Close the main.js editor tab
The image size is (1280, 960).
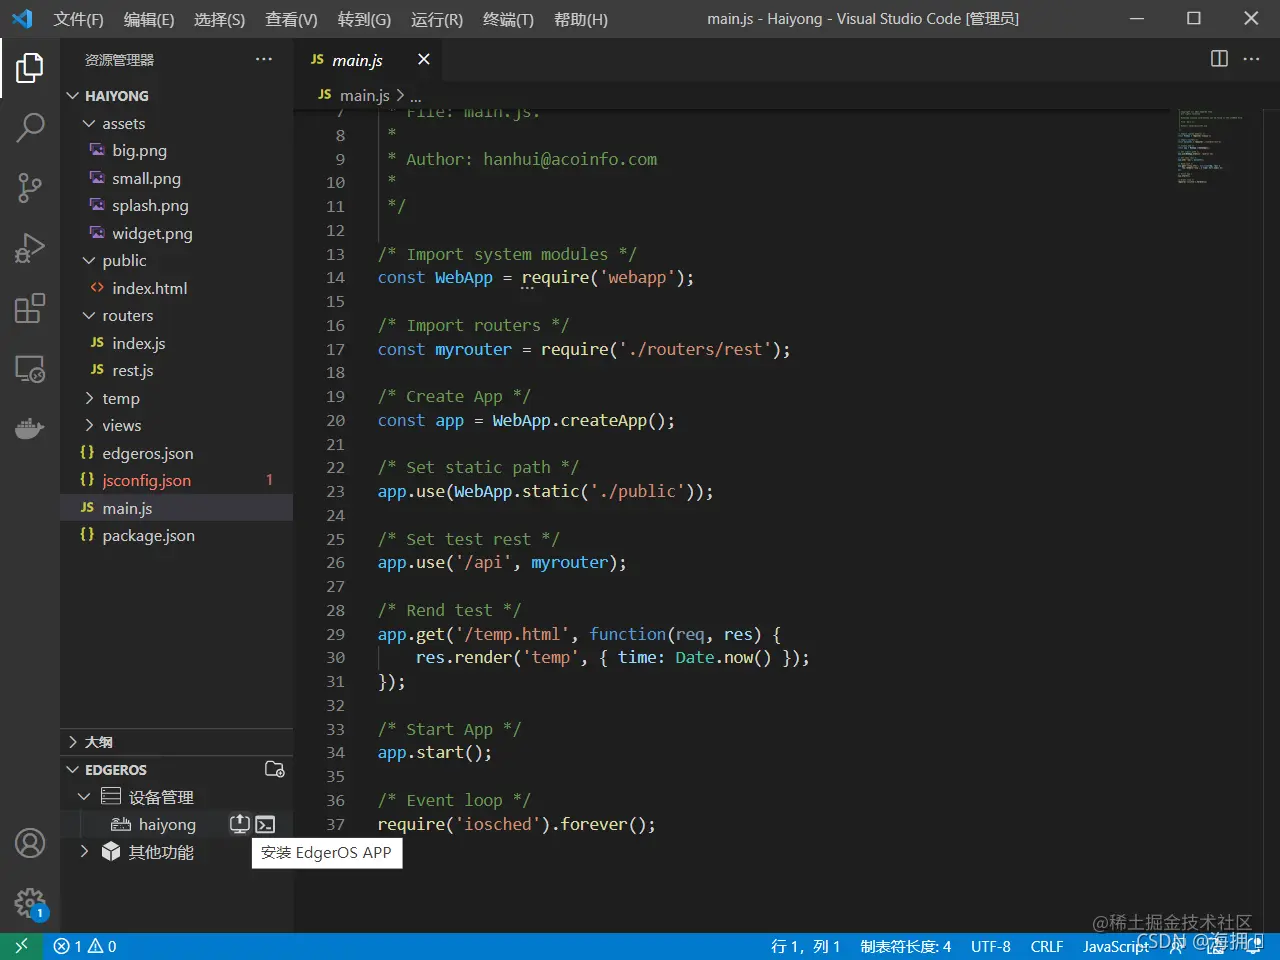(x=424, y=59)
